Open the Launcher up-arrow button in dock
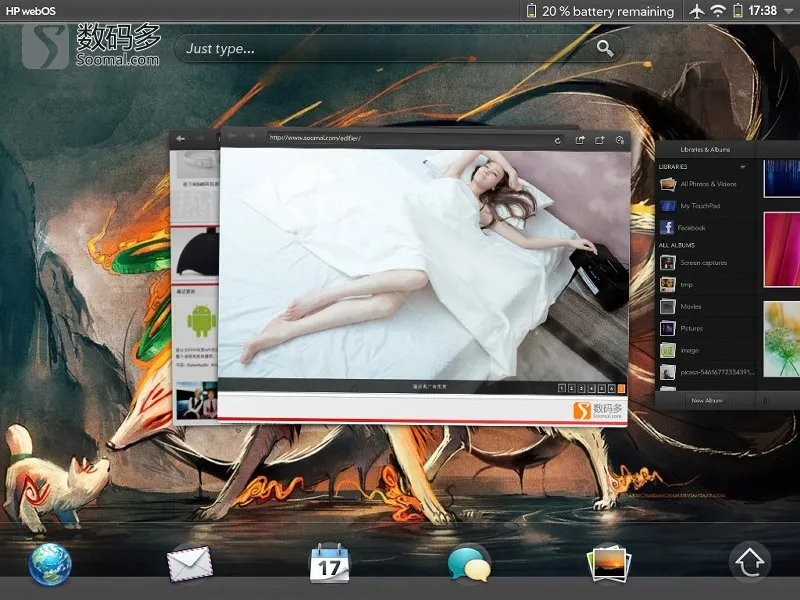The height and width of the screenshot is (600, 800). (x=749, y=563)
